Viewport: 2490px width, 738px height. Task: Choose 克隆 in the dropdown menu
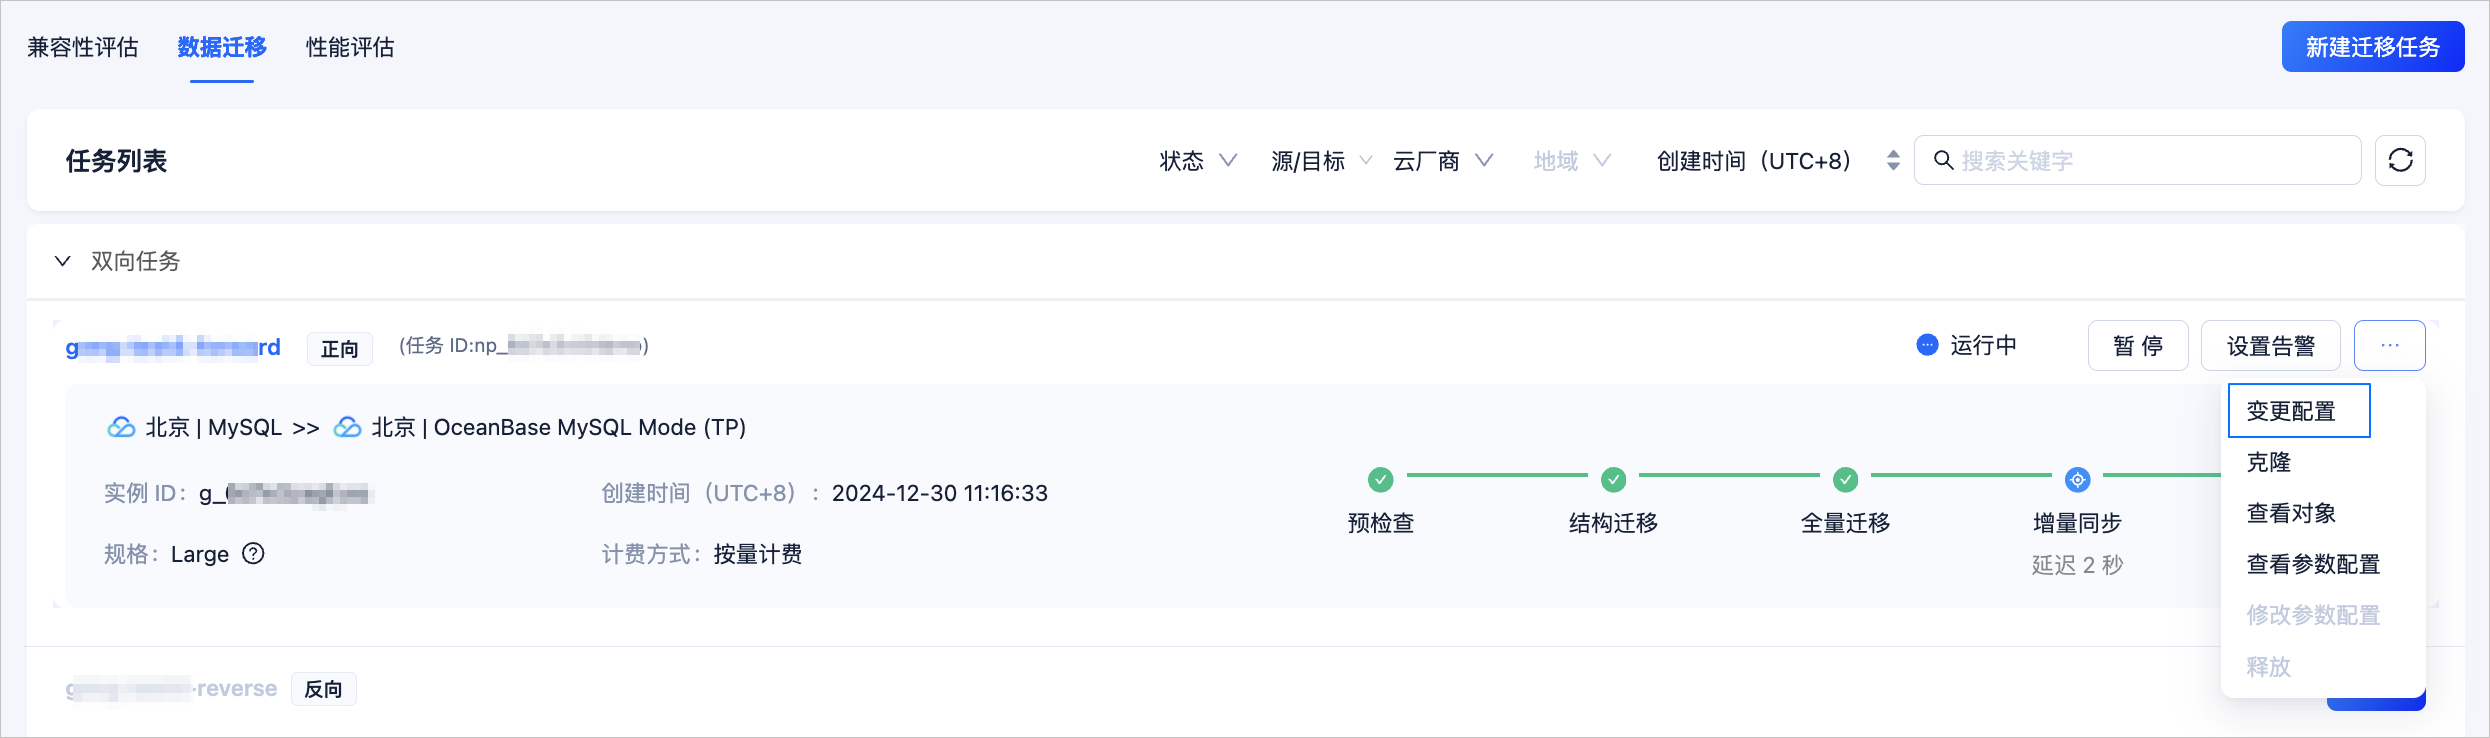point(2268,462)
